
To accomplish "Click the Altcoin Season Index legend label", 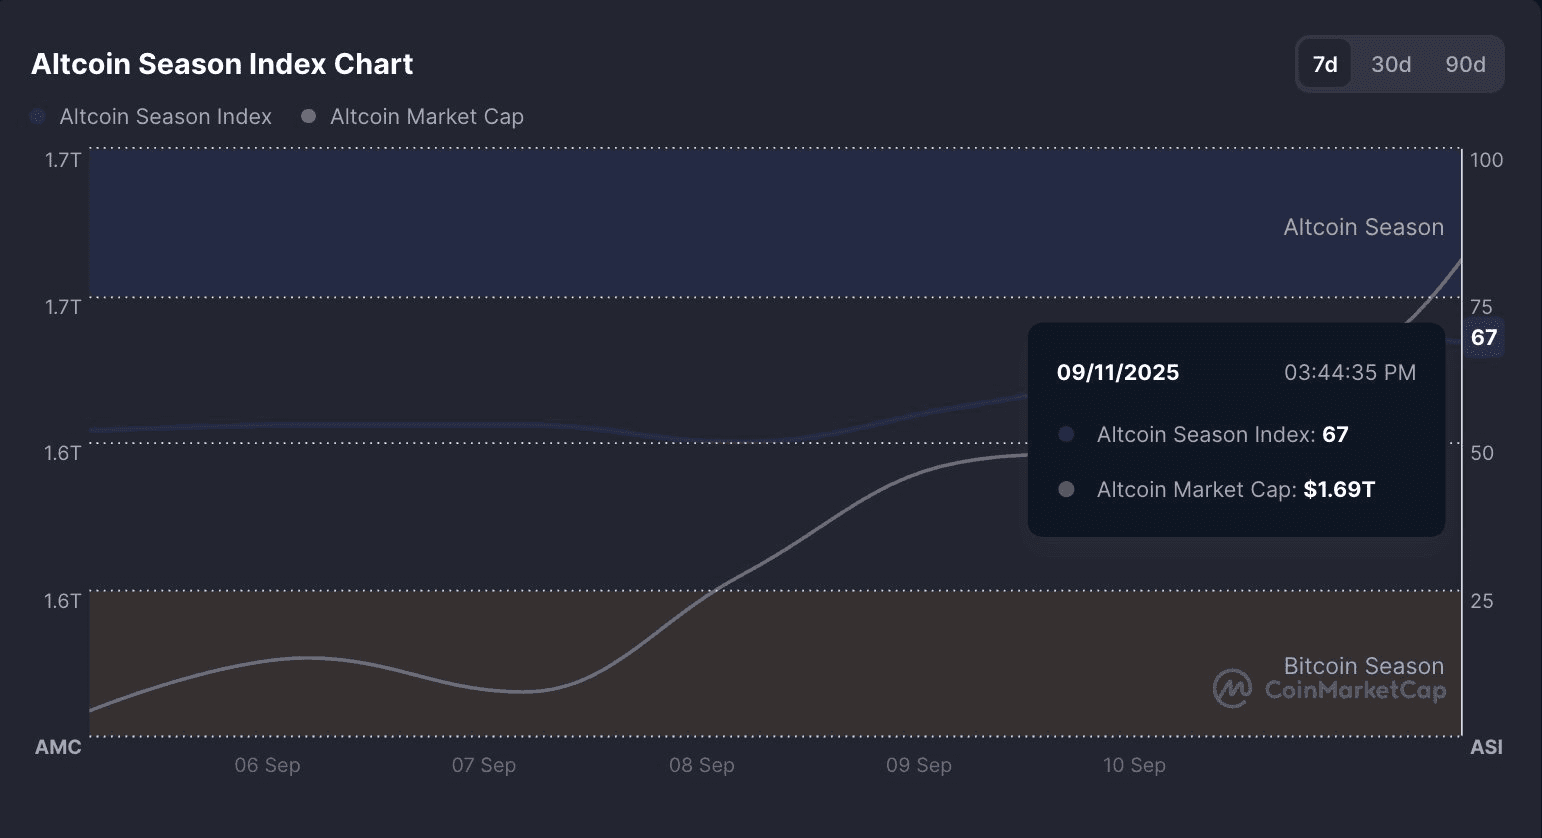I will coord(165,117).
